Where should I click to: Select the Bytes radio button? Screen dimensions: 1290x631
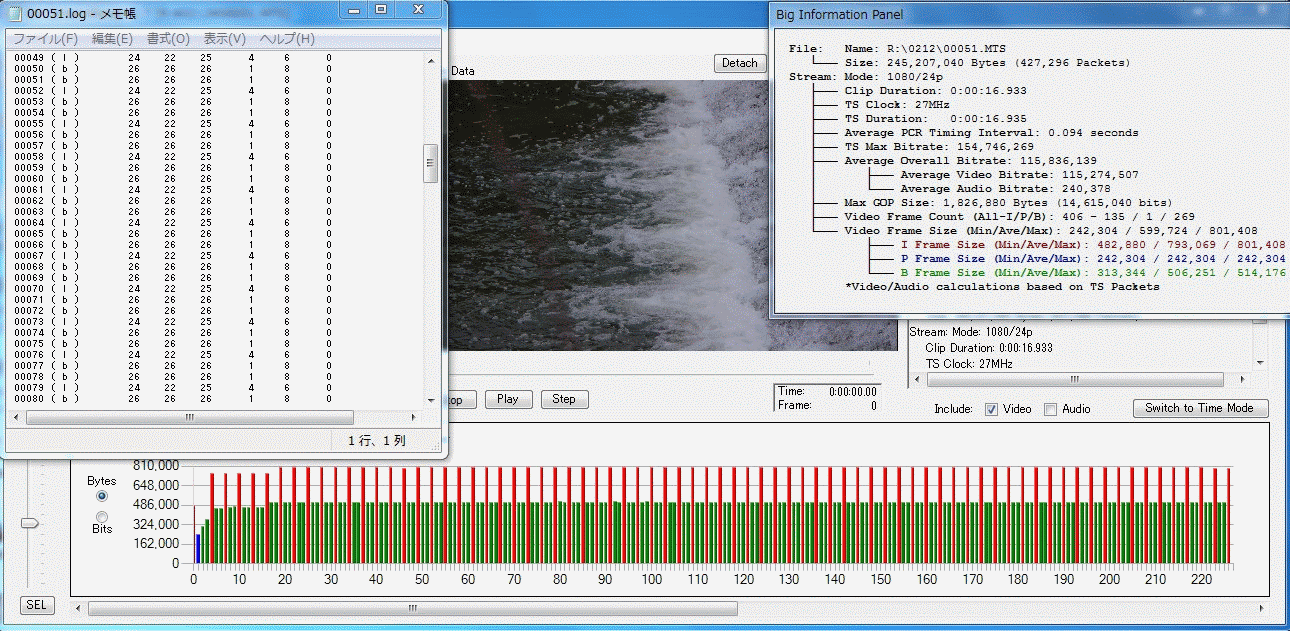[101, 496]
